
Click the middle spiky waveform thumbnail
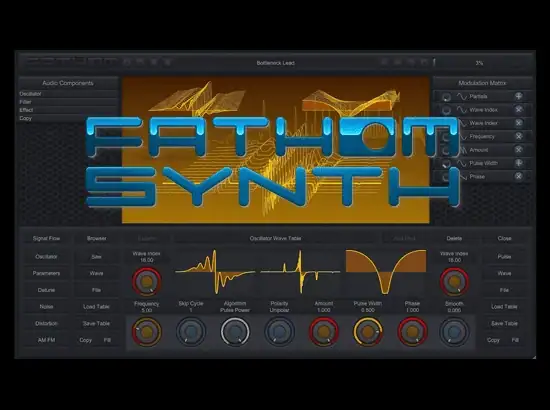pyautogui.click(x=300, y=272)
